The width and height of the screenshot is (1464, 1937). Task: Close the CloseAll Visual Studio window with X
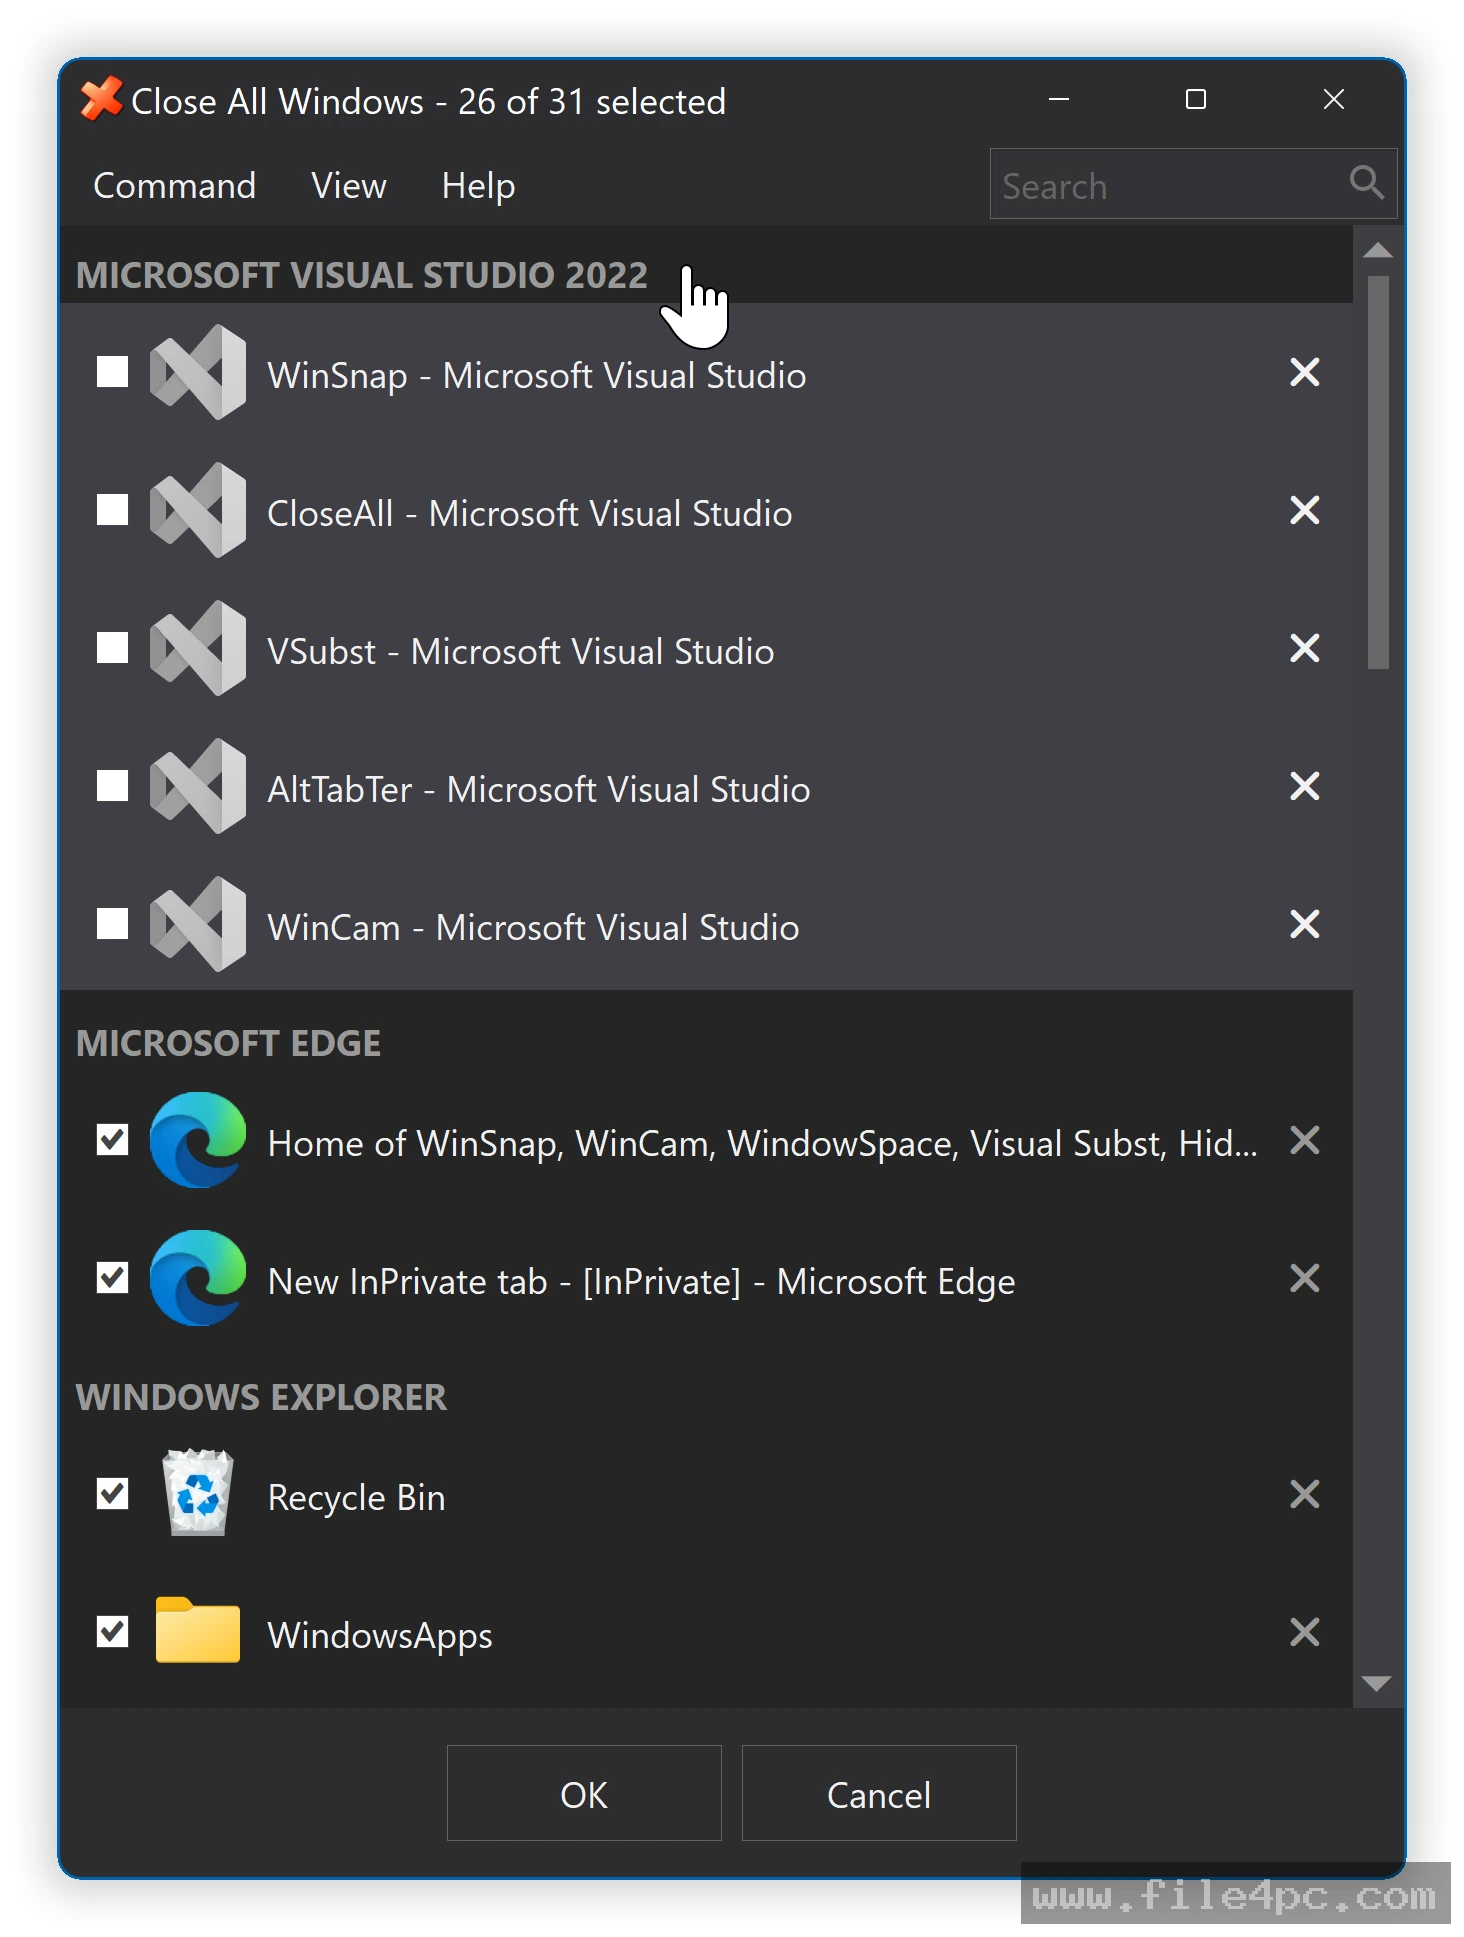click(x=1305, y=510)
